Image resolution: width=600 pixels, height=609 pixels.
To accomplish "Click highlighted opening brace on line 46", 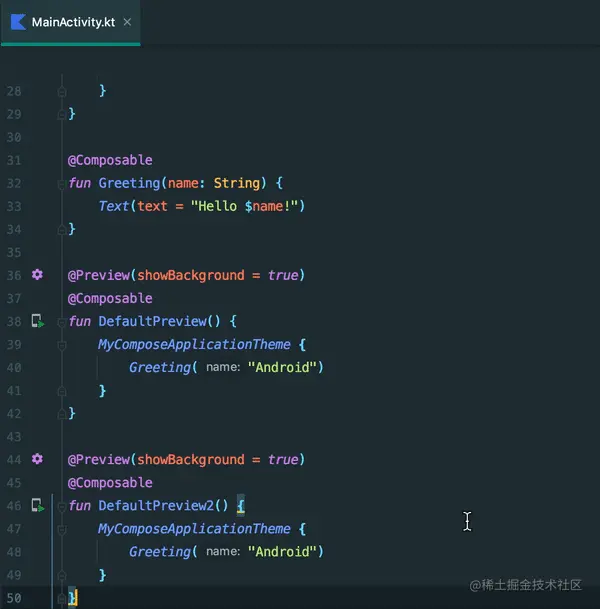I will [241, 506].
